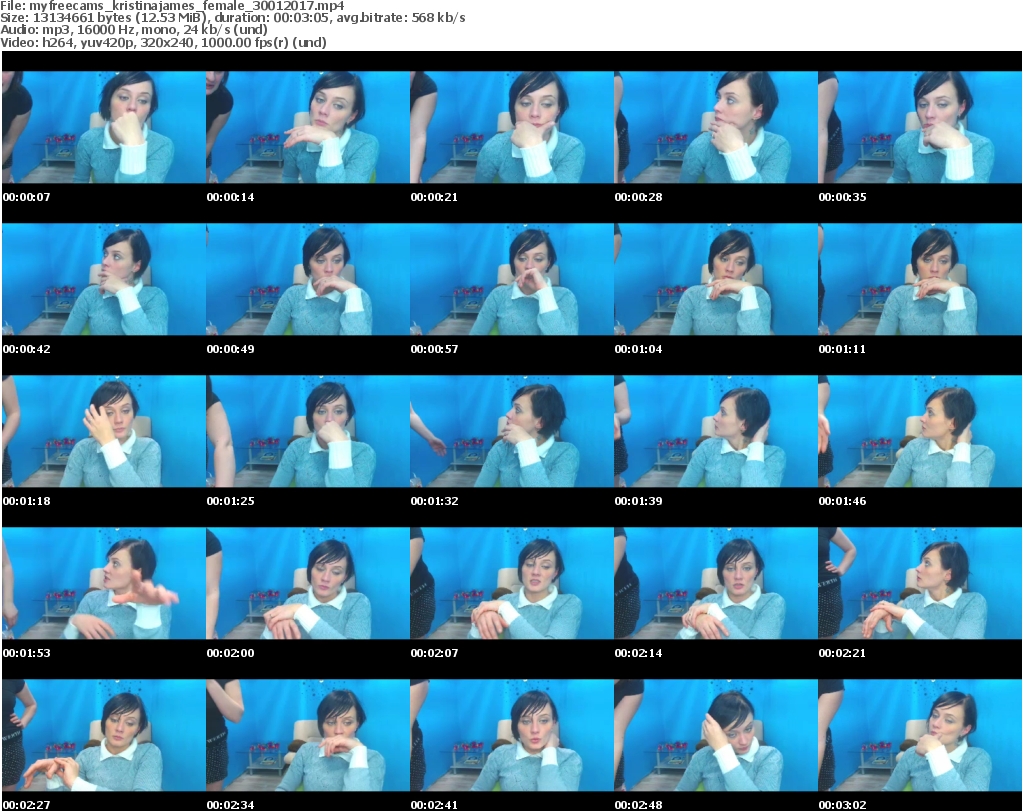
Task: Select the thumbnail frame at 00:02:34
Action: 308,736
